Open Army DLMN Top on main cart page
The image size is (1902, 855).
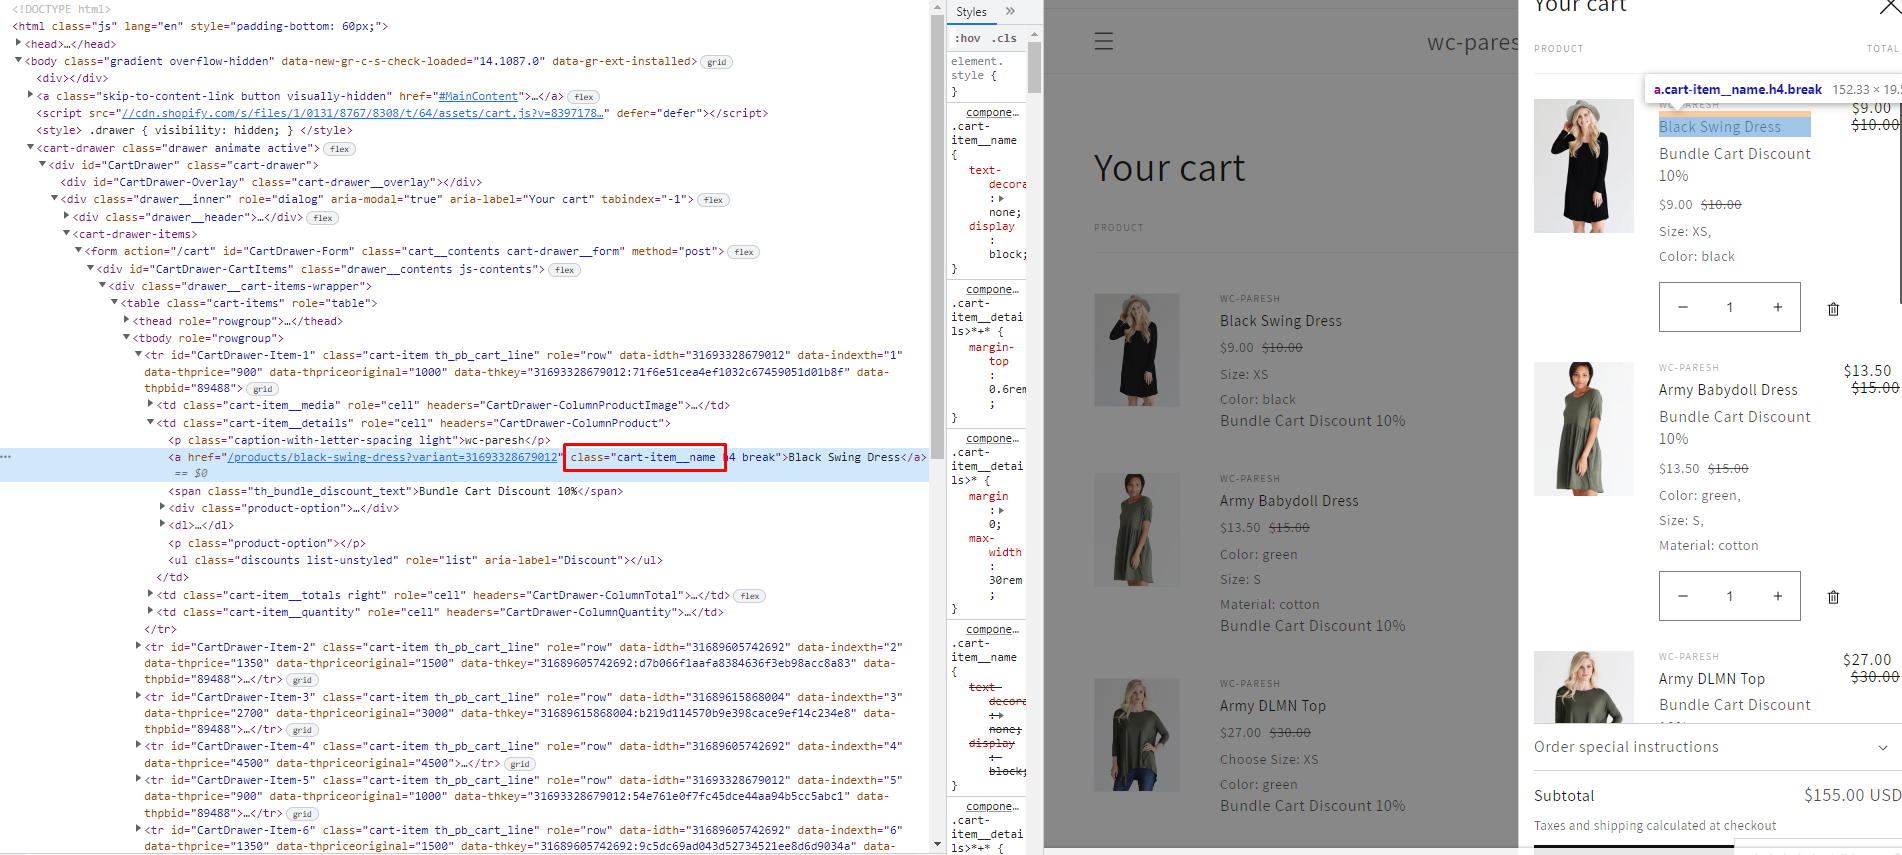(x=1273, y=706)
